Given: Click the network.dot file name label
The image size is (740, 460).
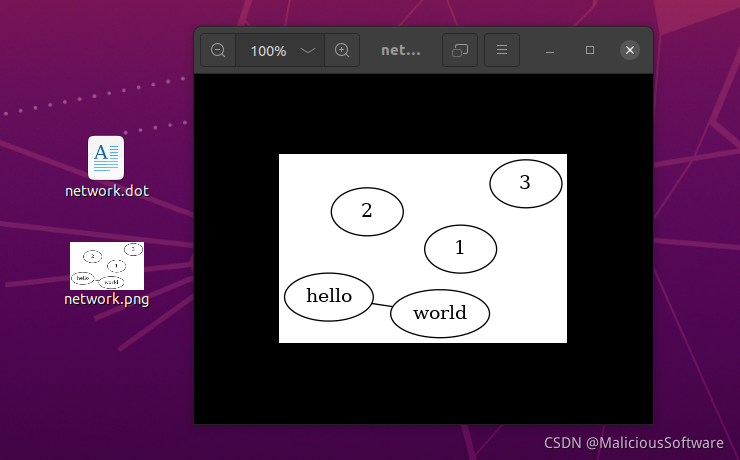Looking at the screenshot, I should tap(107, 191).
